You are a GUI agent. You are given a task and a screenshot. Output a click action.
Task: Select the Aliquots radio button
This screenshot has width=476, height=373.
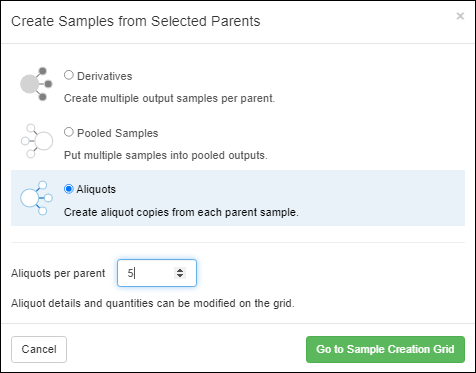69,189
